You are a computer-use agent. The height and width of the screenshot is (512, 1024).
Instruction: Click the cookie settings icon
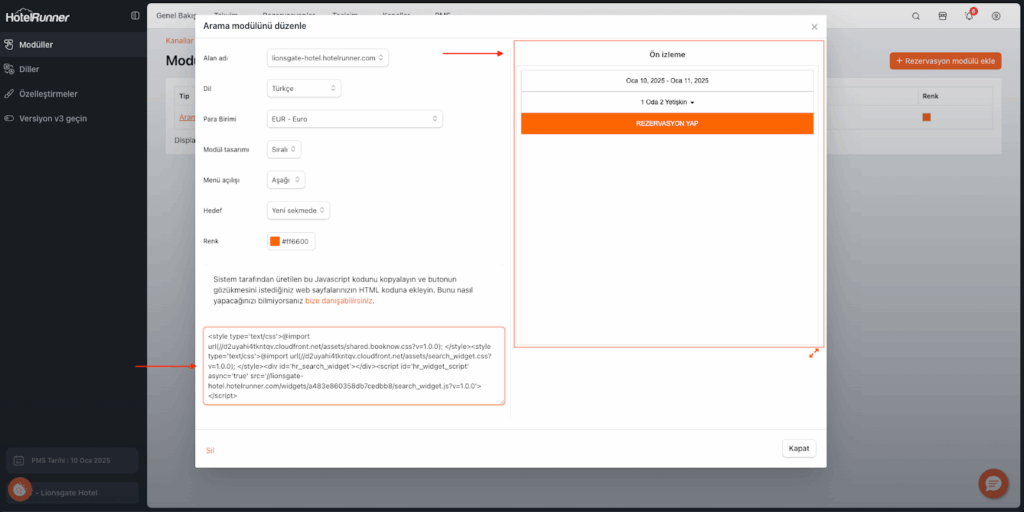click(20, 490)
